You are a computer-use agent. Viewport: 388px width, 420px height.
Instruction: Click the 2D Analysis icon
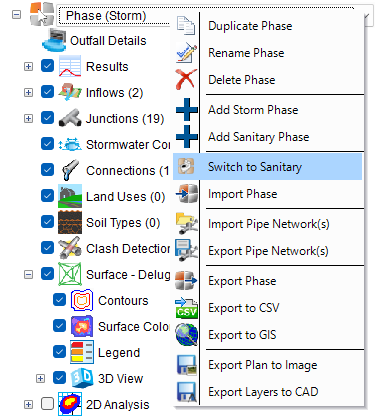click(70, 404)
